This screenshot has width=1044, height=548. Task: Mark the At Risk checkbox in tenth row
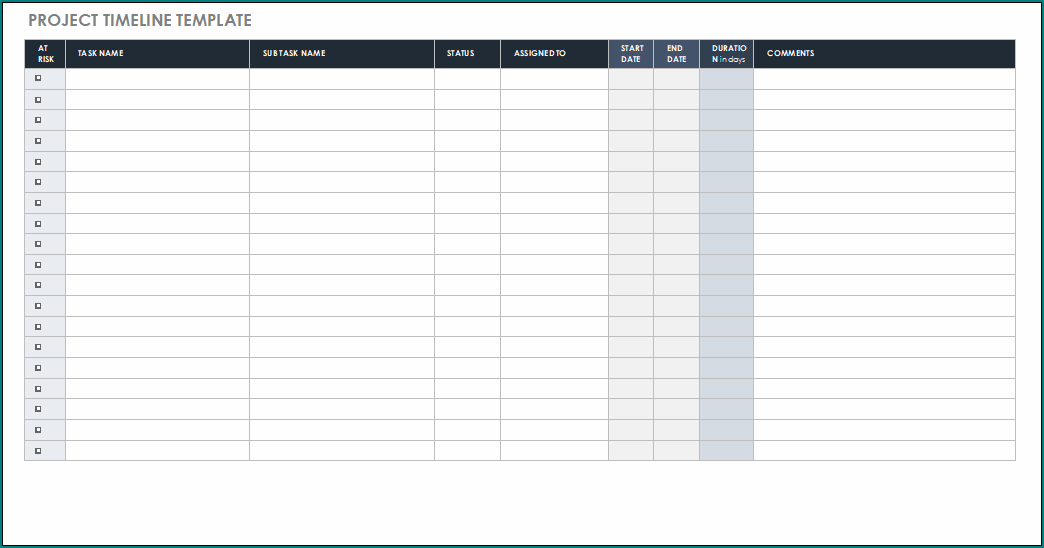click(x=39, y=265)
